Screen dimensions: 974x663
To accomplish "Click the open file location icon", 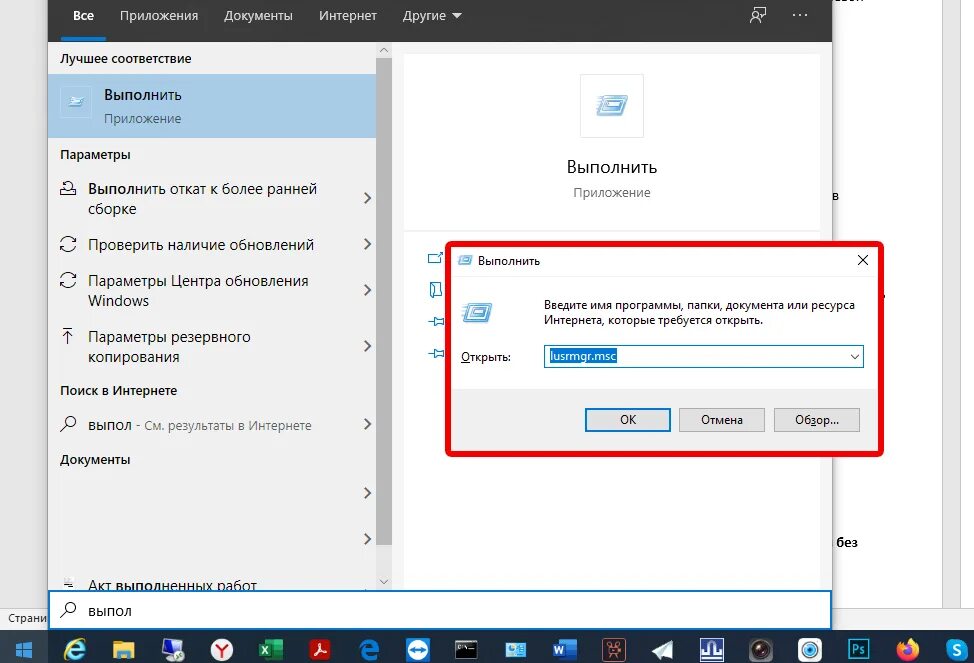I will click(434, 290).
